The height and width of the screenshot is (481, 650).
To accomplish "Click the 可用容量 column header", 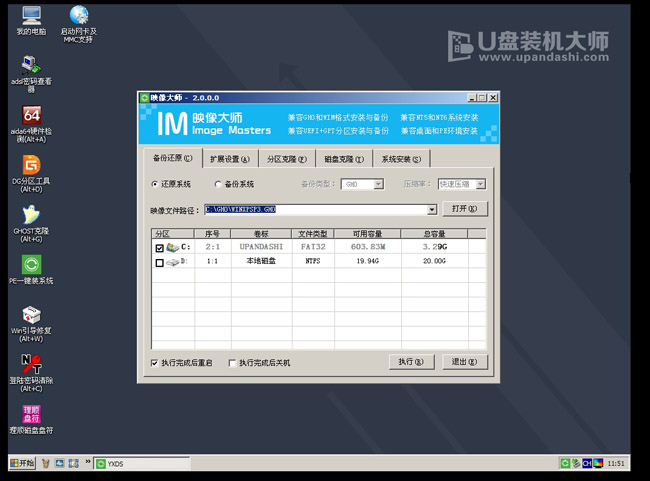I will tap(368, 234).
